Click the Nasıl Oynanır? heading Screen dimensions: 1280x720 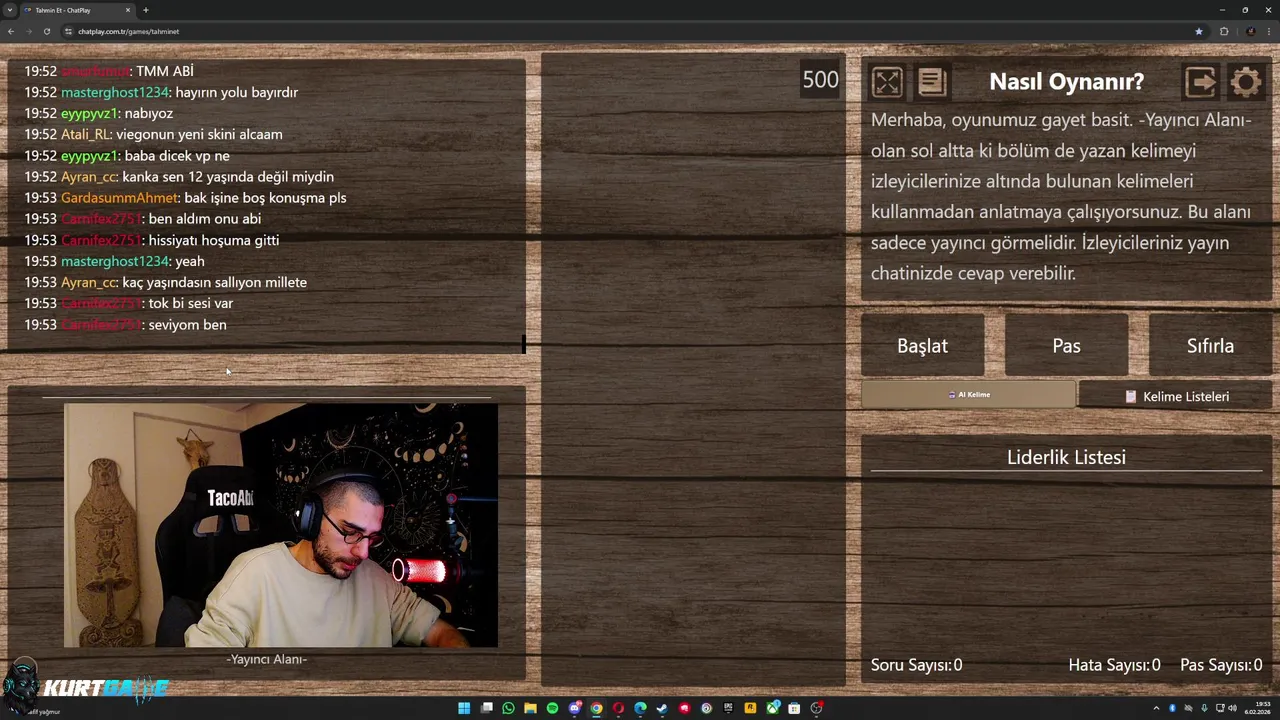1066,82
